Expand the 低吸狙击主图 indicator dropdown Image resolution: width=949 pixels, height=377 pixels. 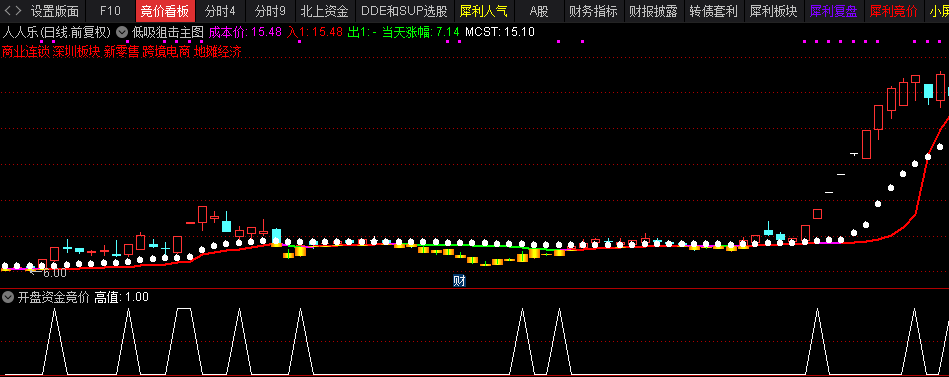pyautogui.click(x=122, y=32)
